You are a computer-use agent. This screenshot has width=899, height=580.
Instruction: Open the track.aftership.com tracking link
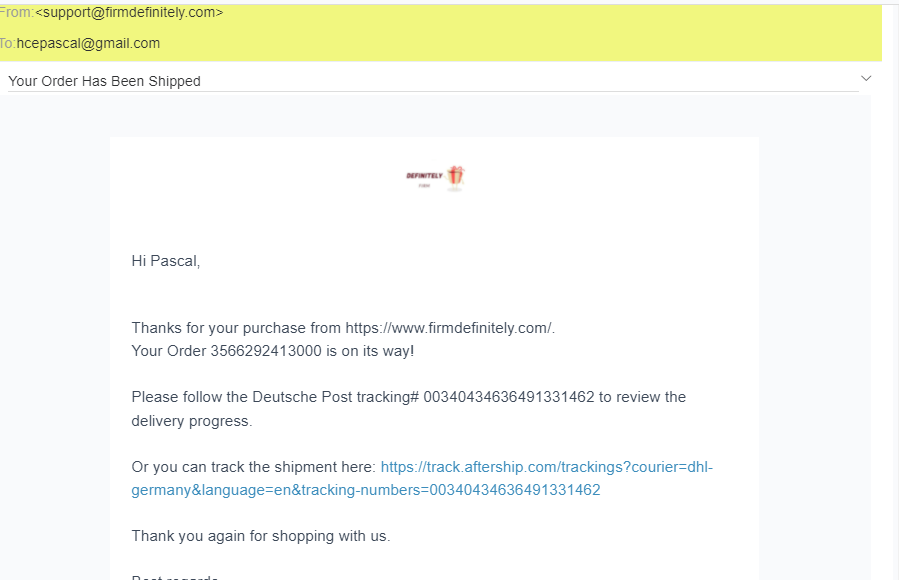[x=546, y=467]
